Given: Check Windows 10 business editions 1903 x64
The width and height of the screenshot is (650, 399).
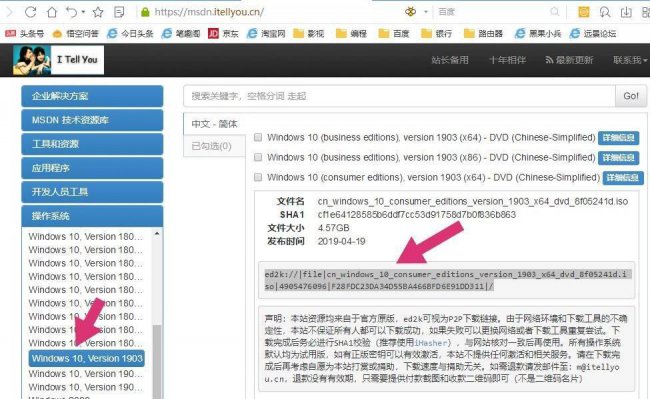Looking at the screenshot, I should [x=258, y=137].
